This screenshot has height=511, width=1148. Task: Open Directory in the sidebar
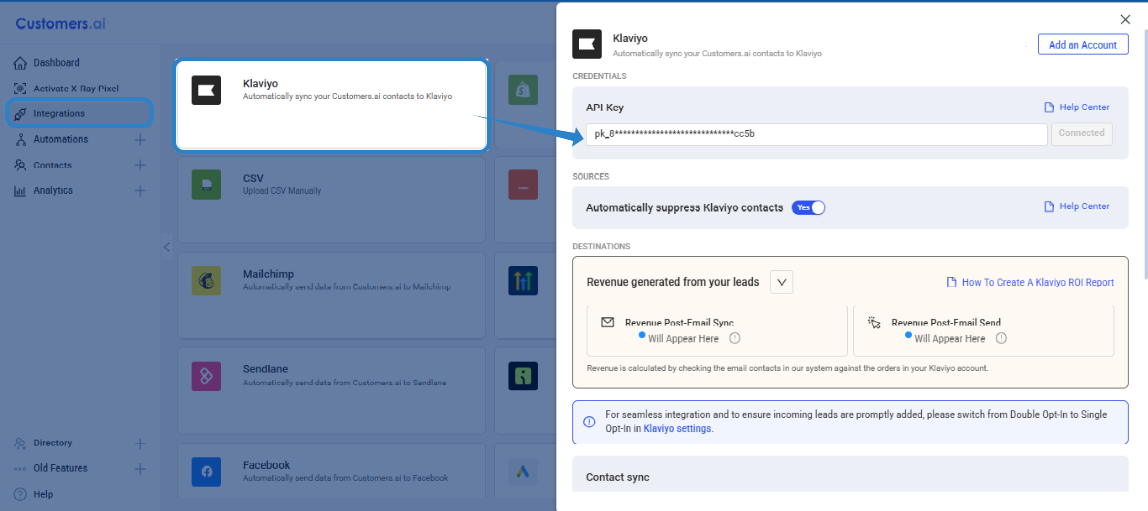coord(52,443)
